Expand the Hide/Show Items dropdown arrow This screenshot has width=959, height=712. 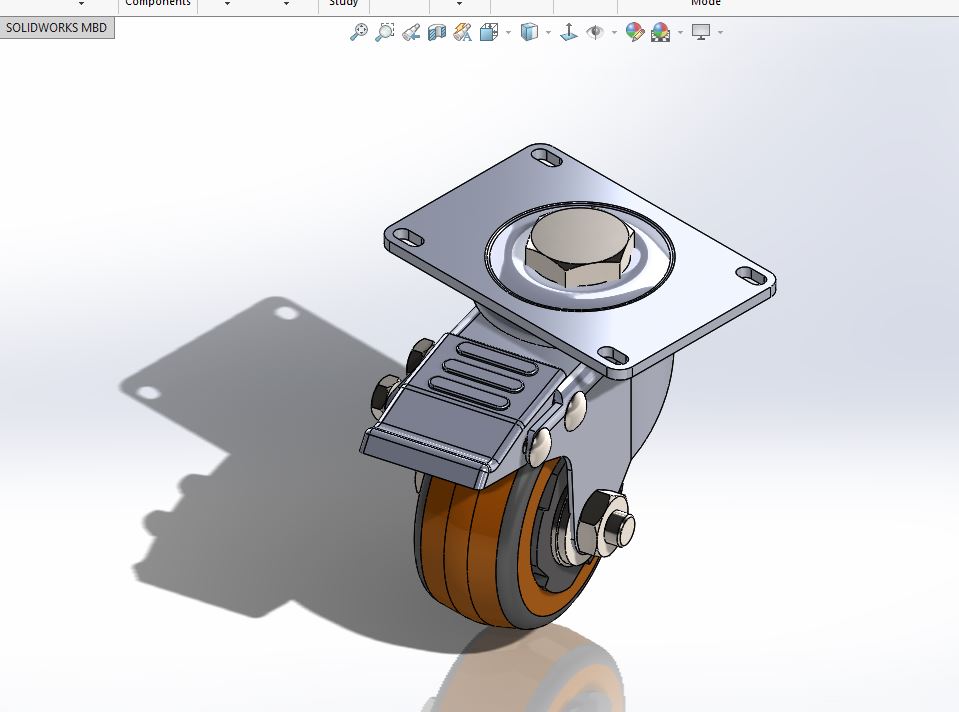pos(614,32)
